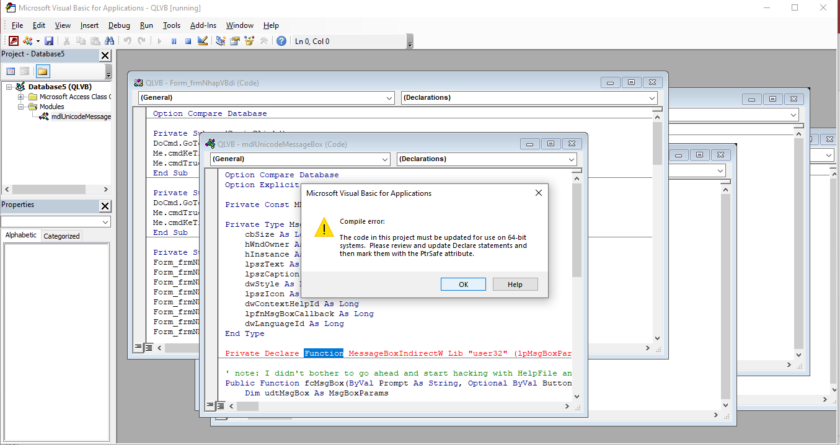Close the Project Explorer pane
This screenshot has height=445, width=840.
[105, 56]
